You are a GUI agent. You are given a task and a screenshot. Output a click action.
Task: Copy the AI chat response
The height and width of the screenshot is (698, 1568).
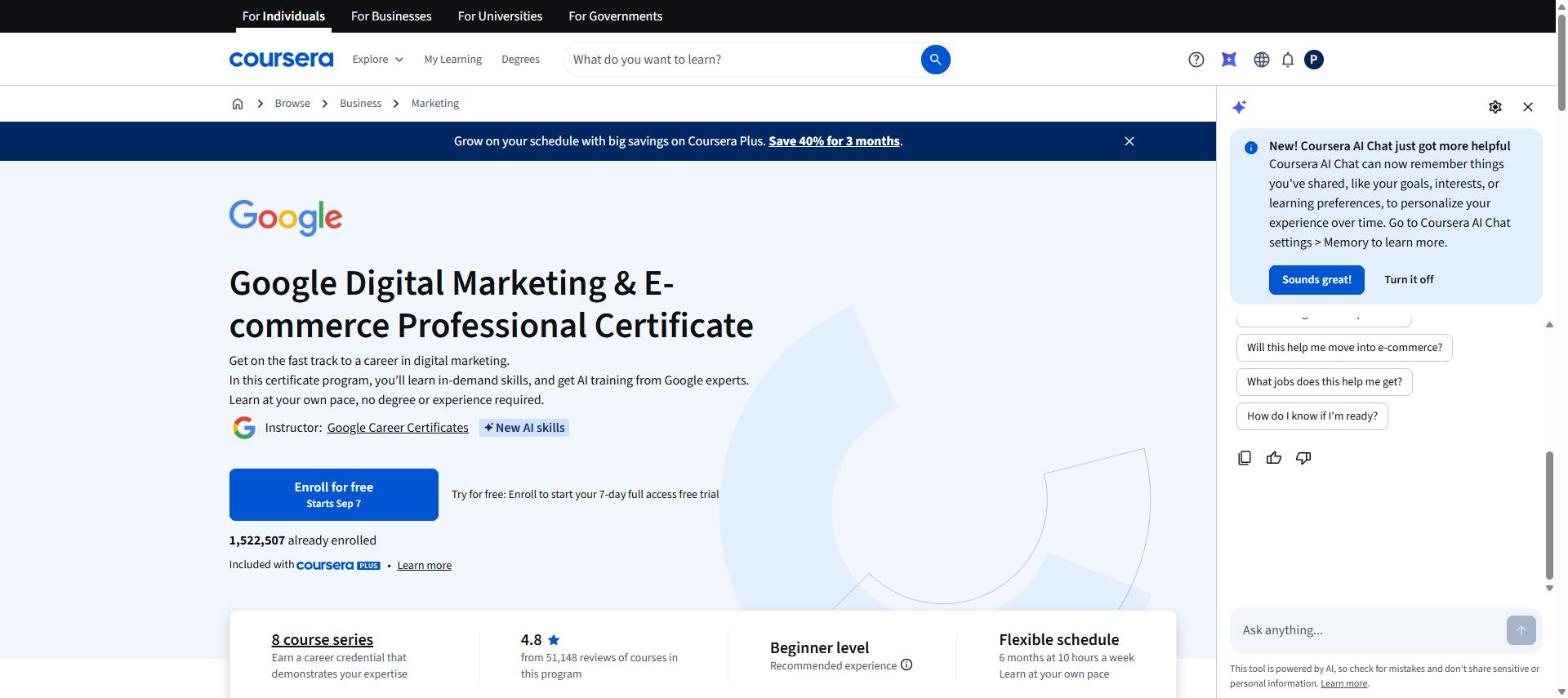point(1244,458)
